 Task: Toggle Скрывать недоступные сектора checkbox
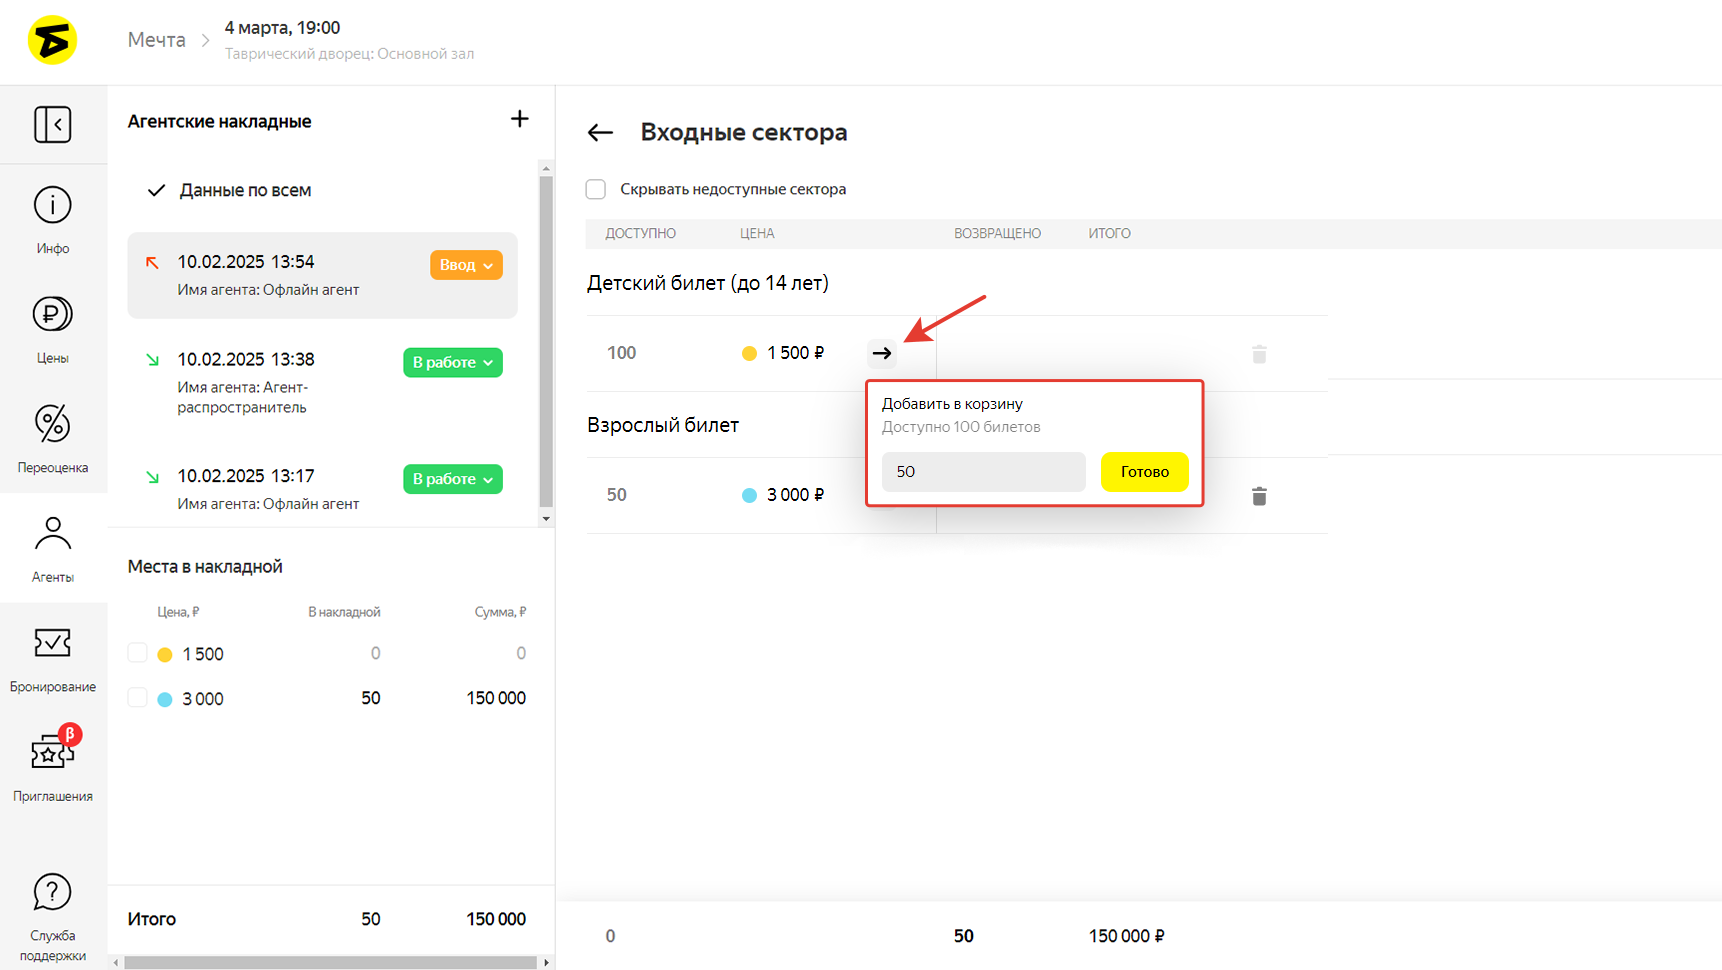596,189
